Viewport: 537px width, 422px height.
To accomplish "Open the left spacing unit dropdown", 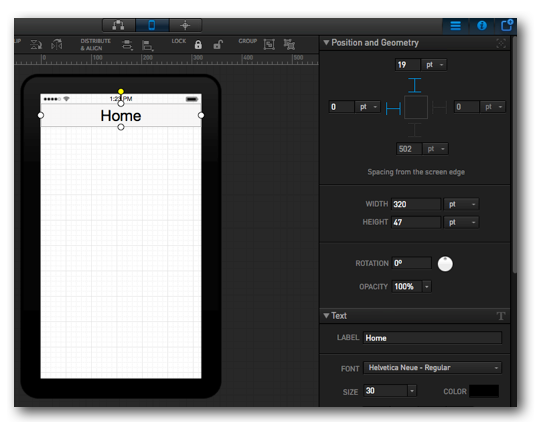I will point(368,107).
